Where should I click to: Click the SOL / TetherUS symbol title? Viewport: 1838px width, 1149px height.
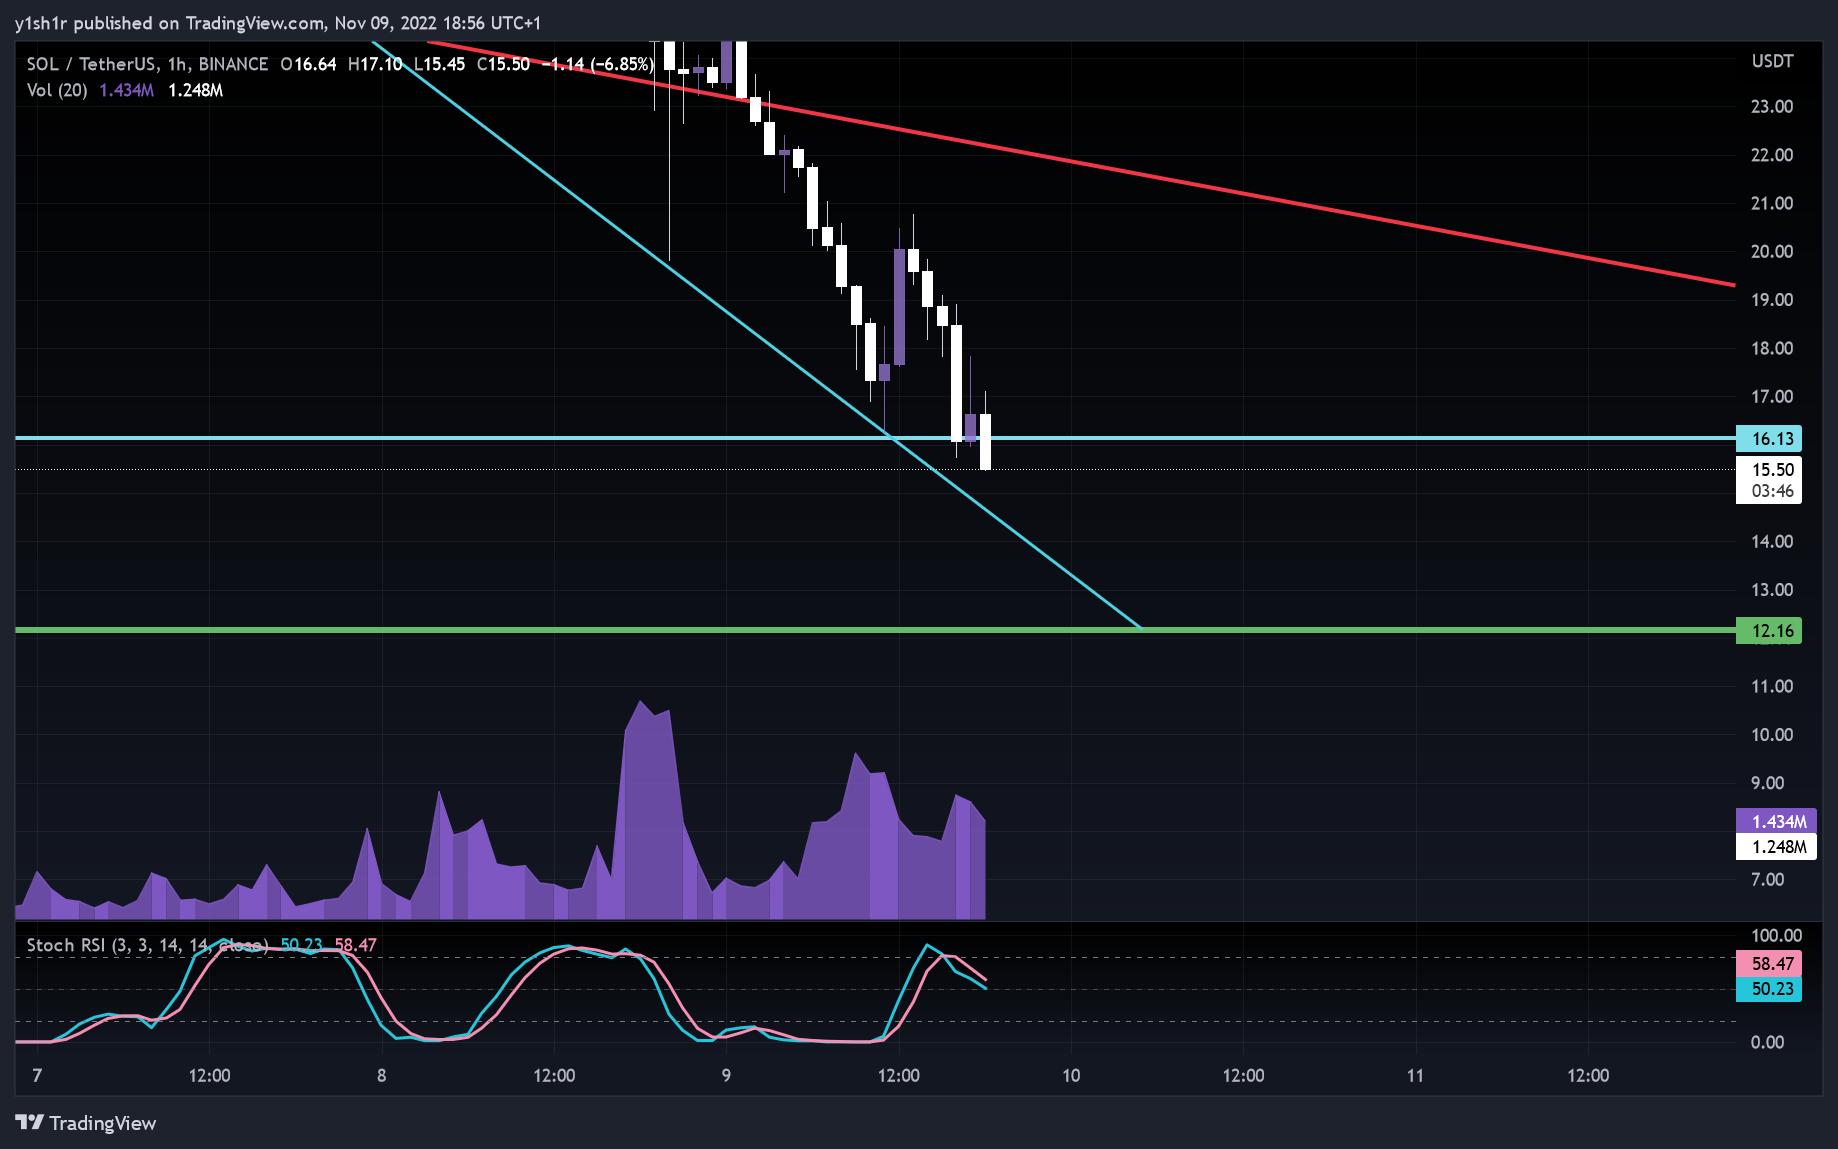point(91,64)
